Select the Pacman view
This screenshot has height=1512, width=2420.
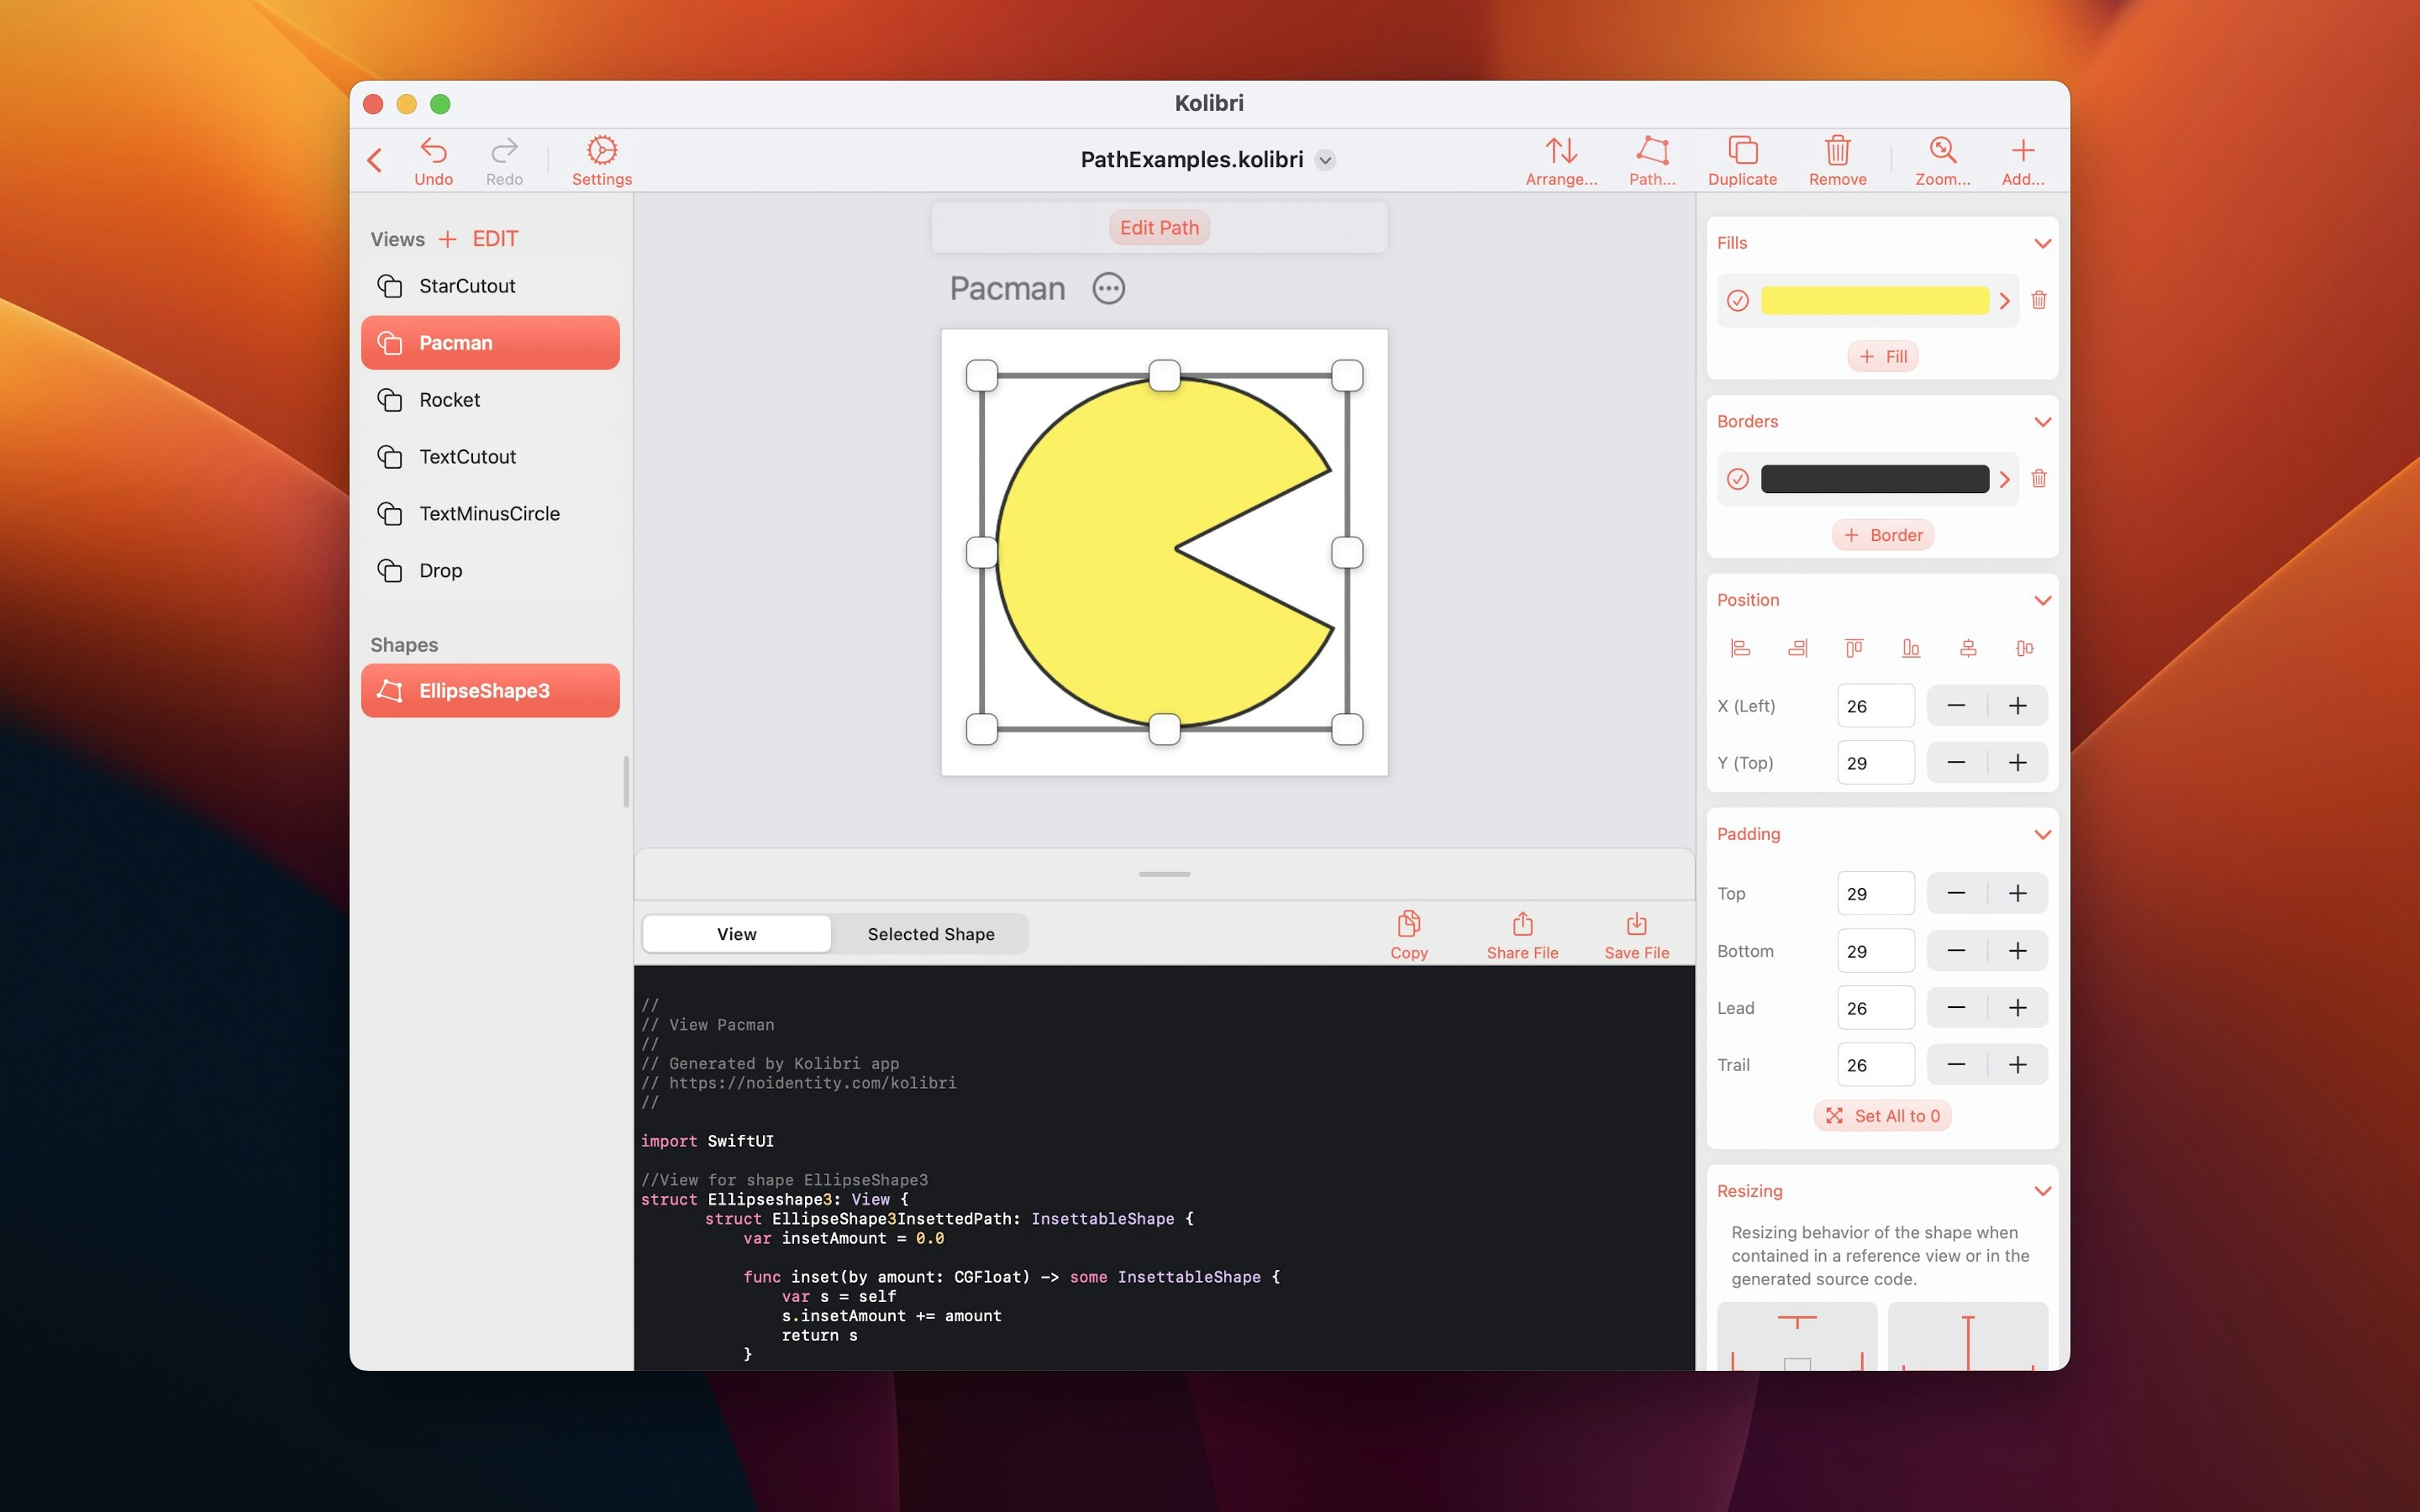(490, 343)
